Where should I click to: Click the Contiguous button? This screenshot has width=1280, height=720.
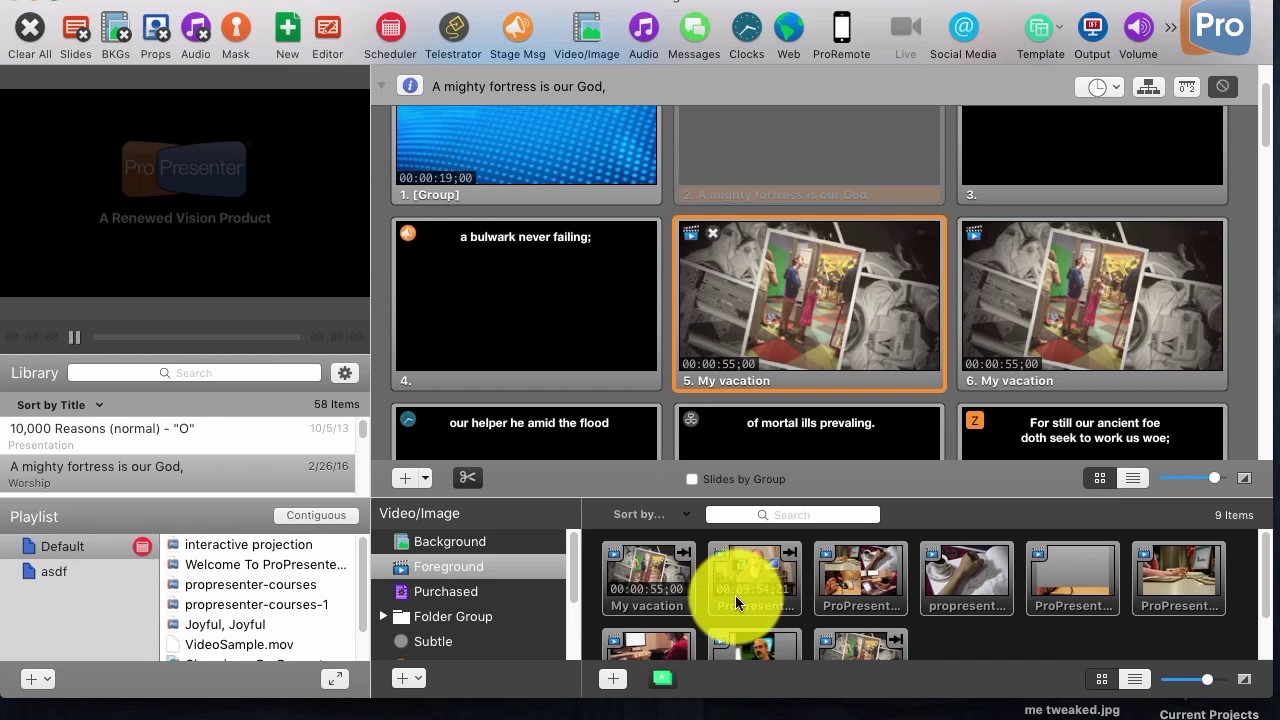tap(316, 516)
